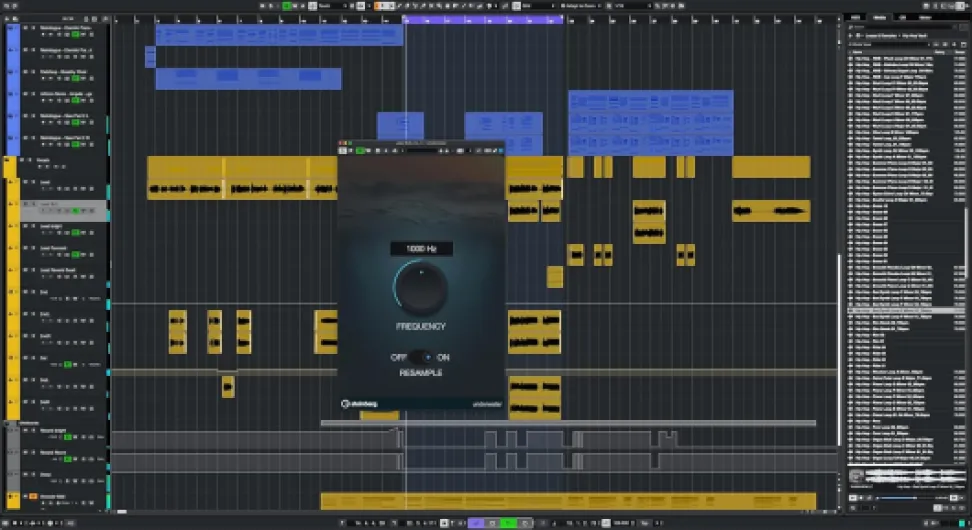972x530 pixels.
Task: Toggle the Resample OFF/ON switch
Action: tap(421, 357)
